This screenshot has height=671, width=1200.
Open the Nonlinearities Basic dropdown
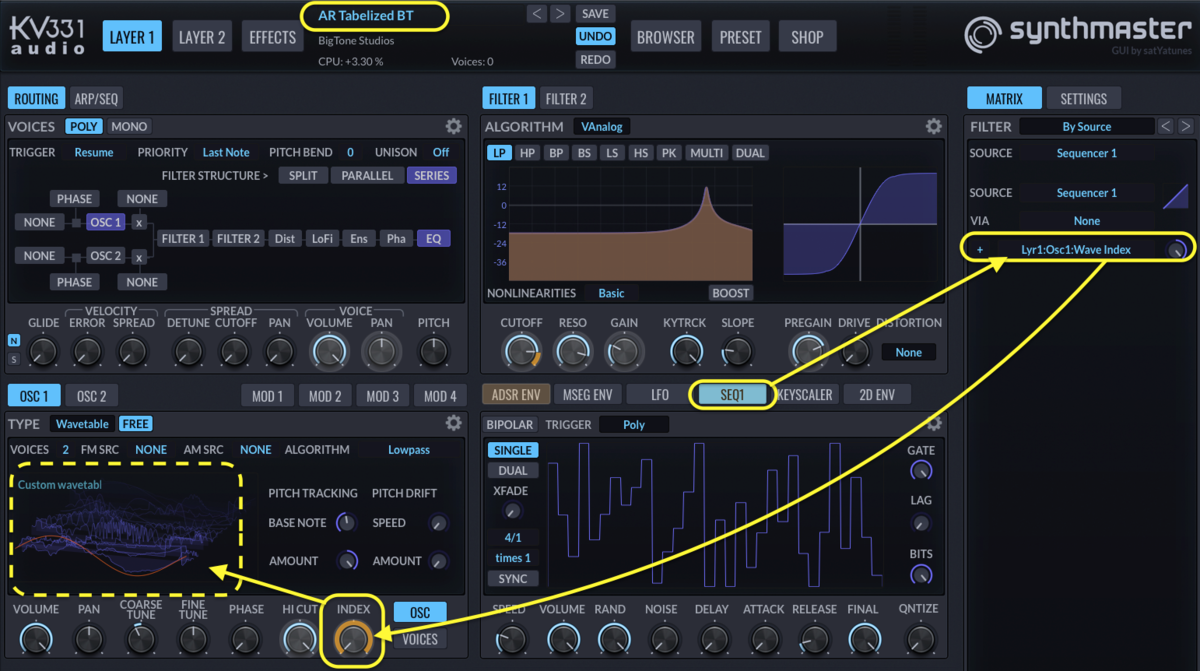point(611,293)
